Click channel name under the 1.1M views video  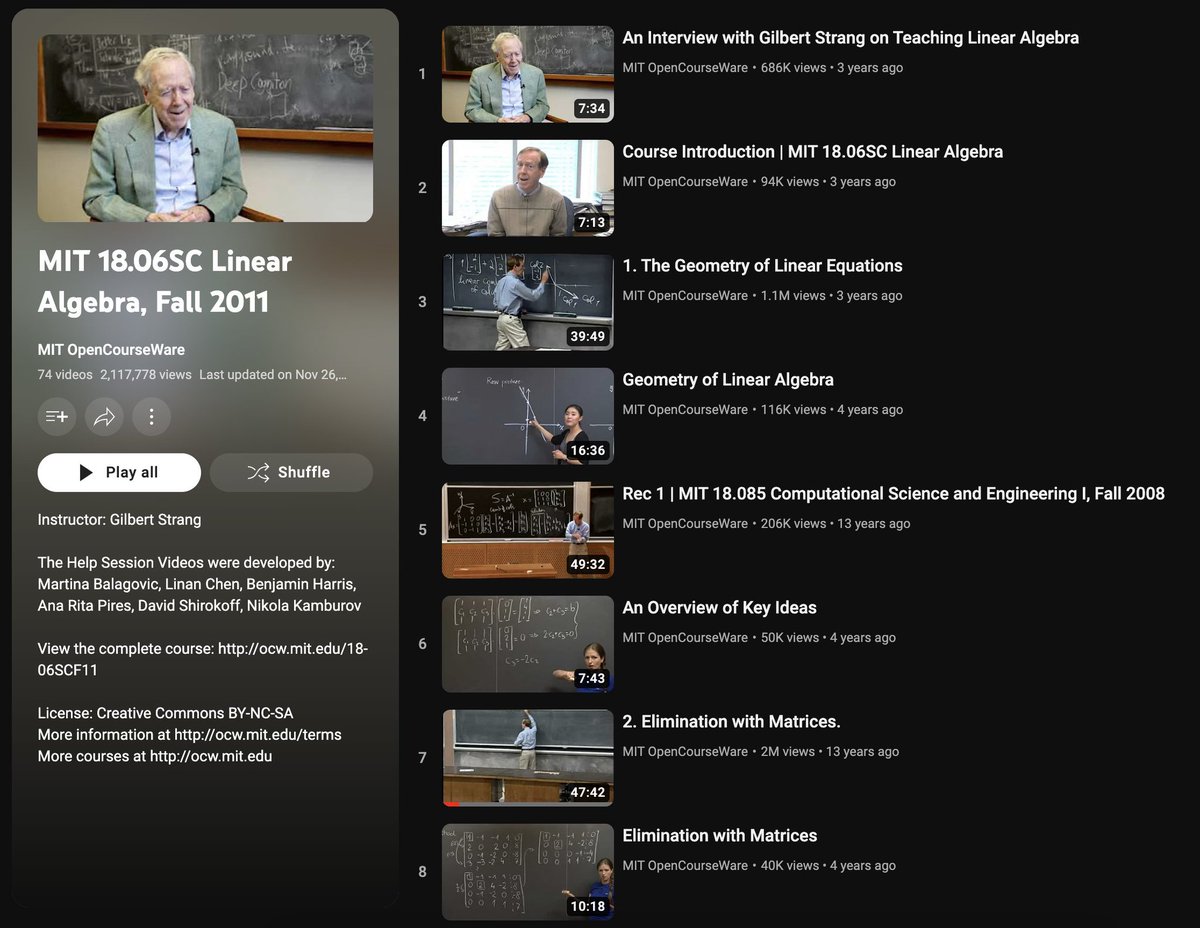pyautogui.click(x=685, y=296)
